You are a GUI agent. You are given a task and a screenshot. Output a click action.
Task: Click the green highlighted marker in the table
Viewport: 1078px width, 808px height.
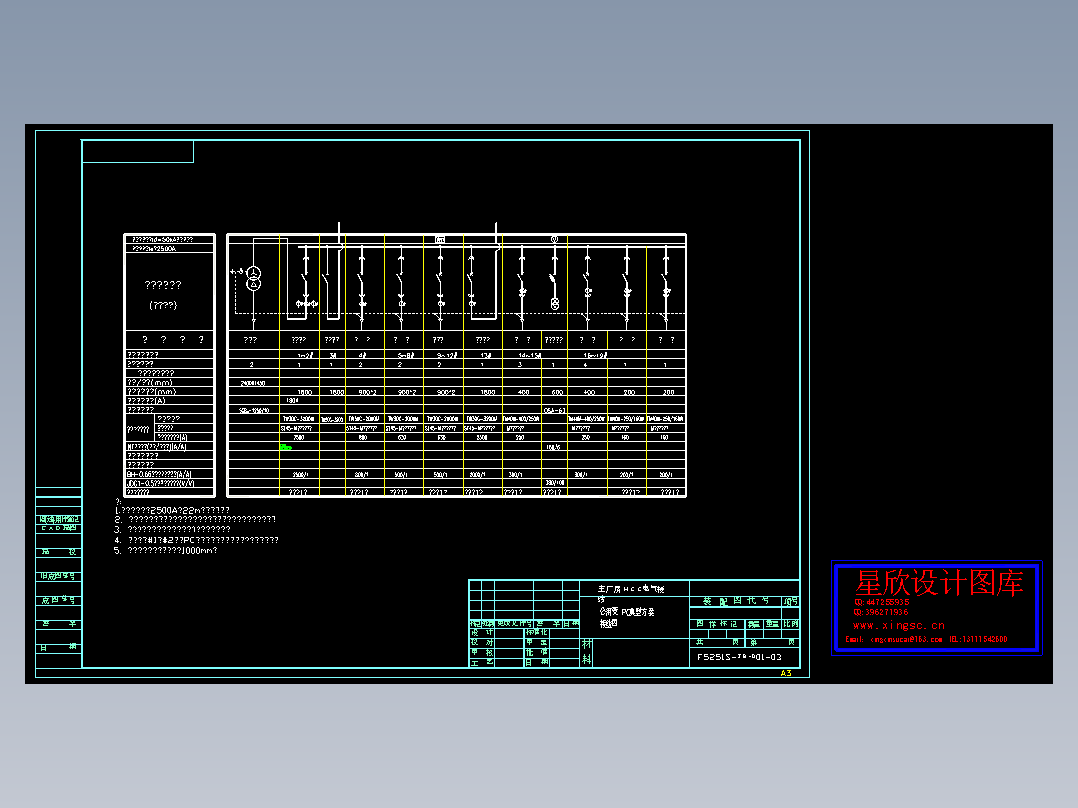285,447
